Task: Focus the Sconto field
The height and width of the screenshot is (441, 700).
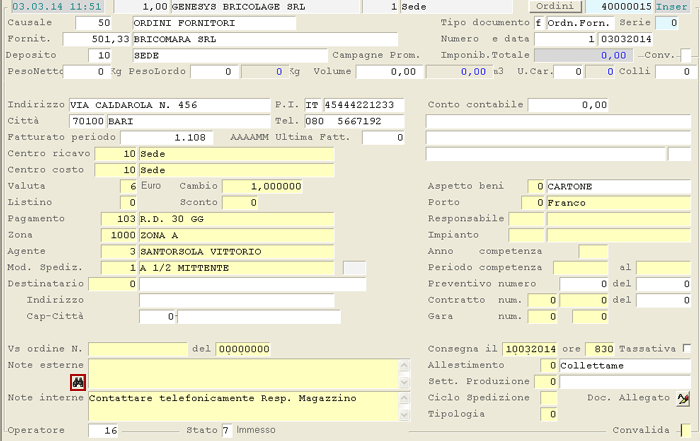Action: [240, 203]
